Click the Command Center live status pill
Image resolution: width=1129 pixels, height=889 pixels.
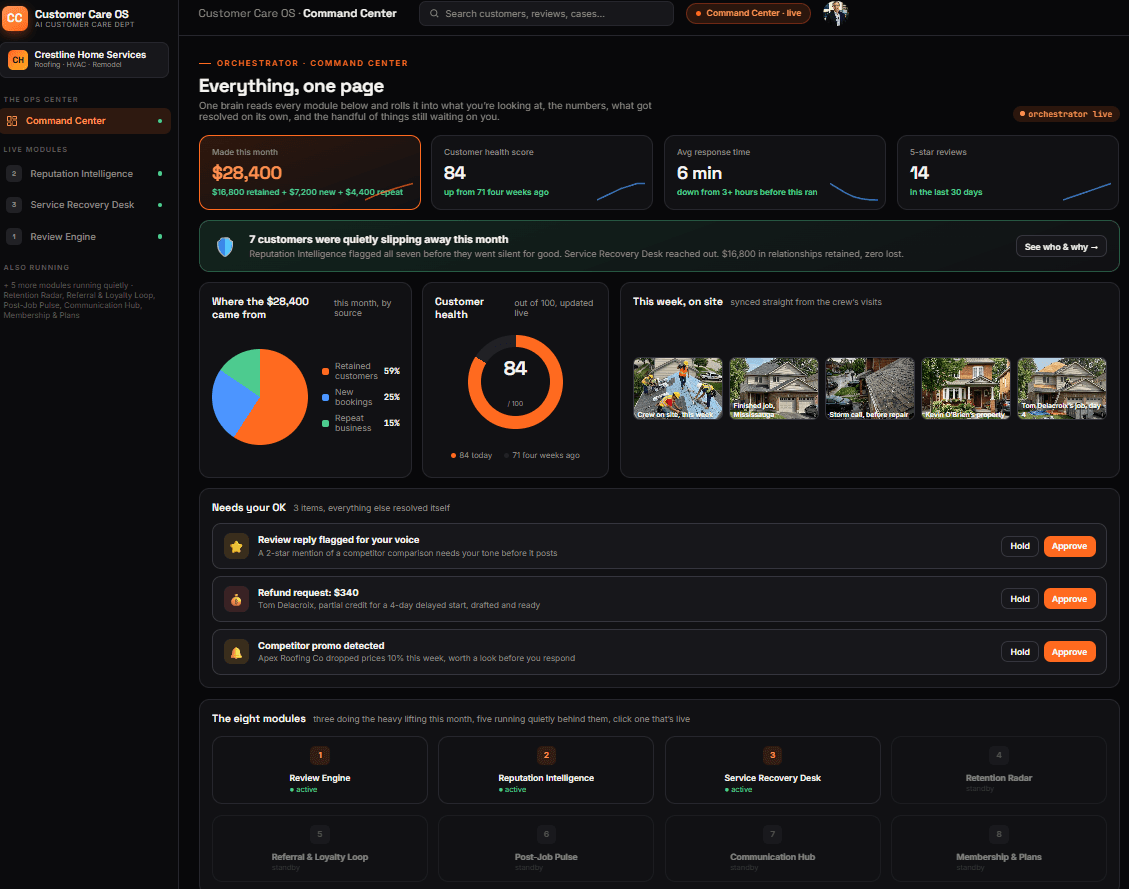coord(748,13)
